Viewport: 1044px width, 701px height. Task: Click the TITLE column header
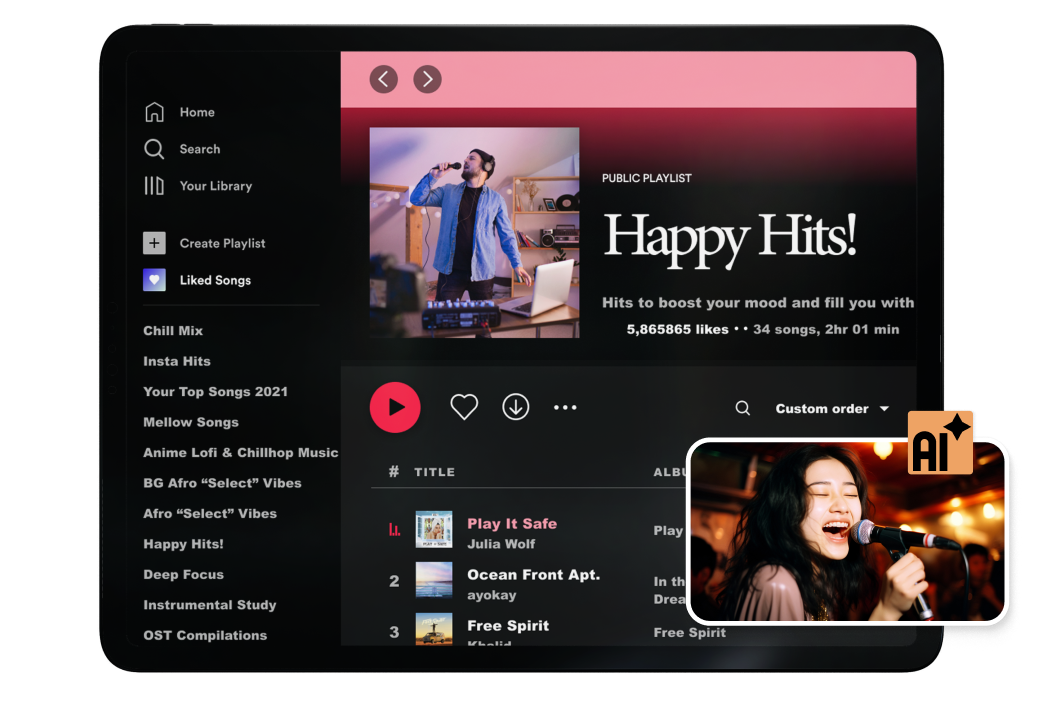coord(435,472)
